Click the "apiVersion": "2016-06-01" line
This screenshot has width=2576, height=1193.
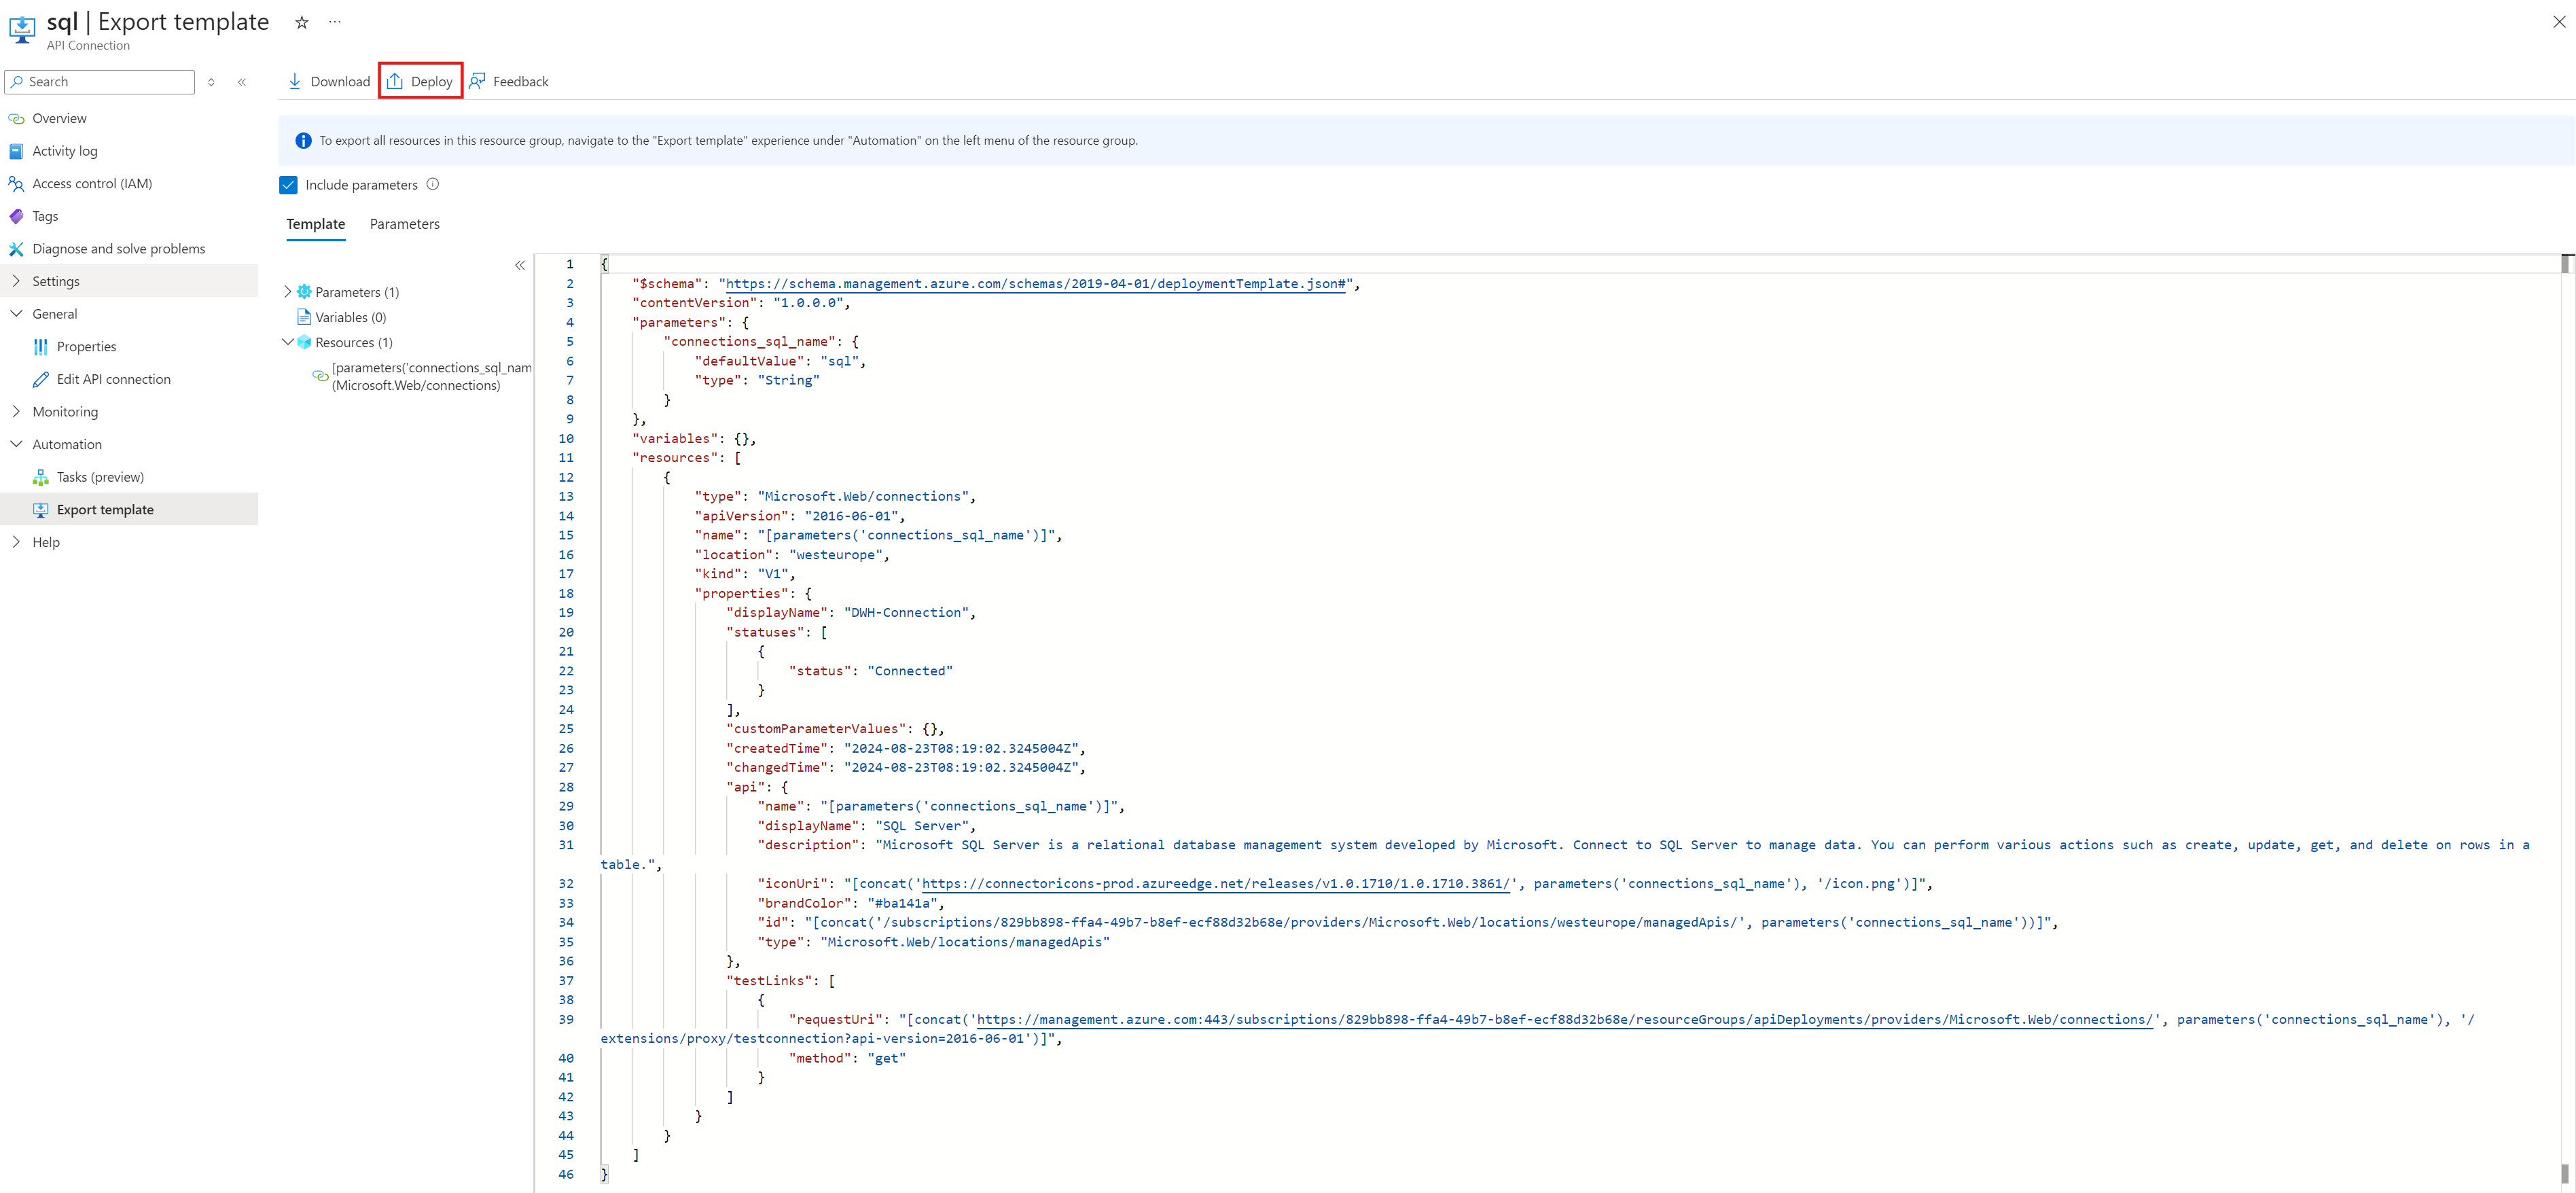(799, 516)
